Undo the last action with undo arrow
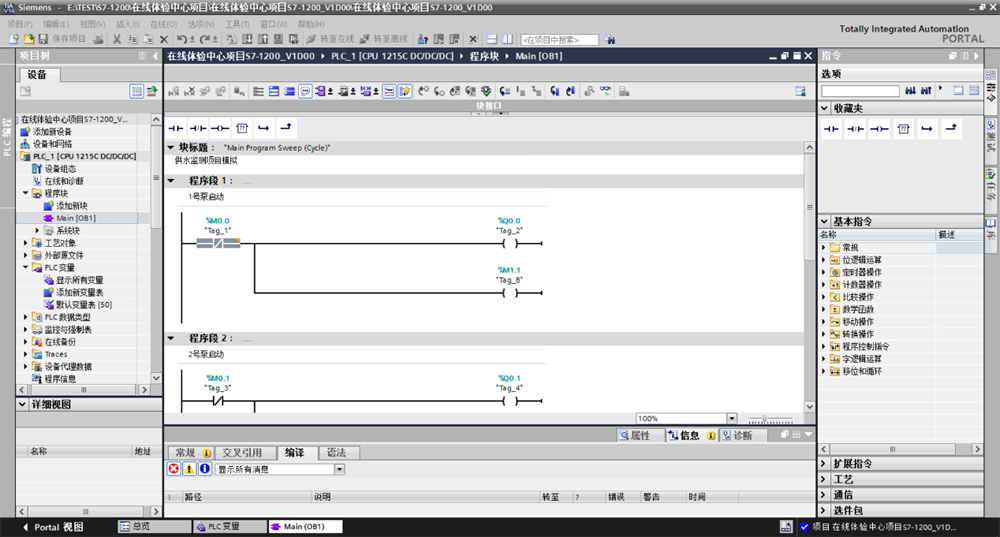 182,40
